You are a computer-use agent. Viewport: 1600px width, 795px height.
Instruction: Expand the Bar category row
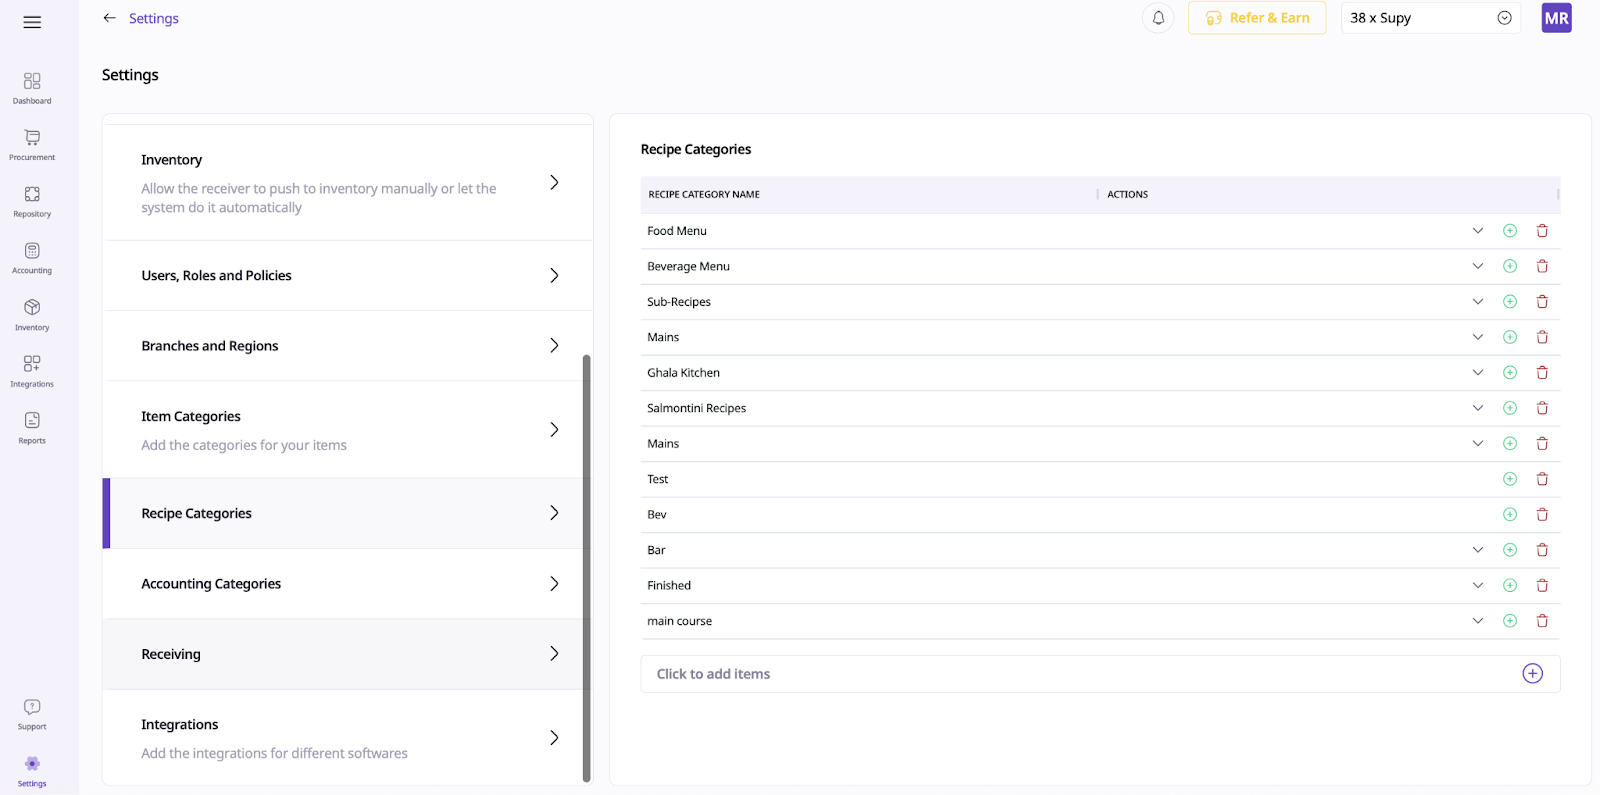pyautogui.click(x=1478, y=550)
